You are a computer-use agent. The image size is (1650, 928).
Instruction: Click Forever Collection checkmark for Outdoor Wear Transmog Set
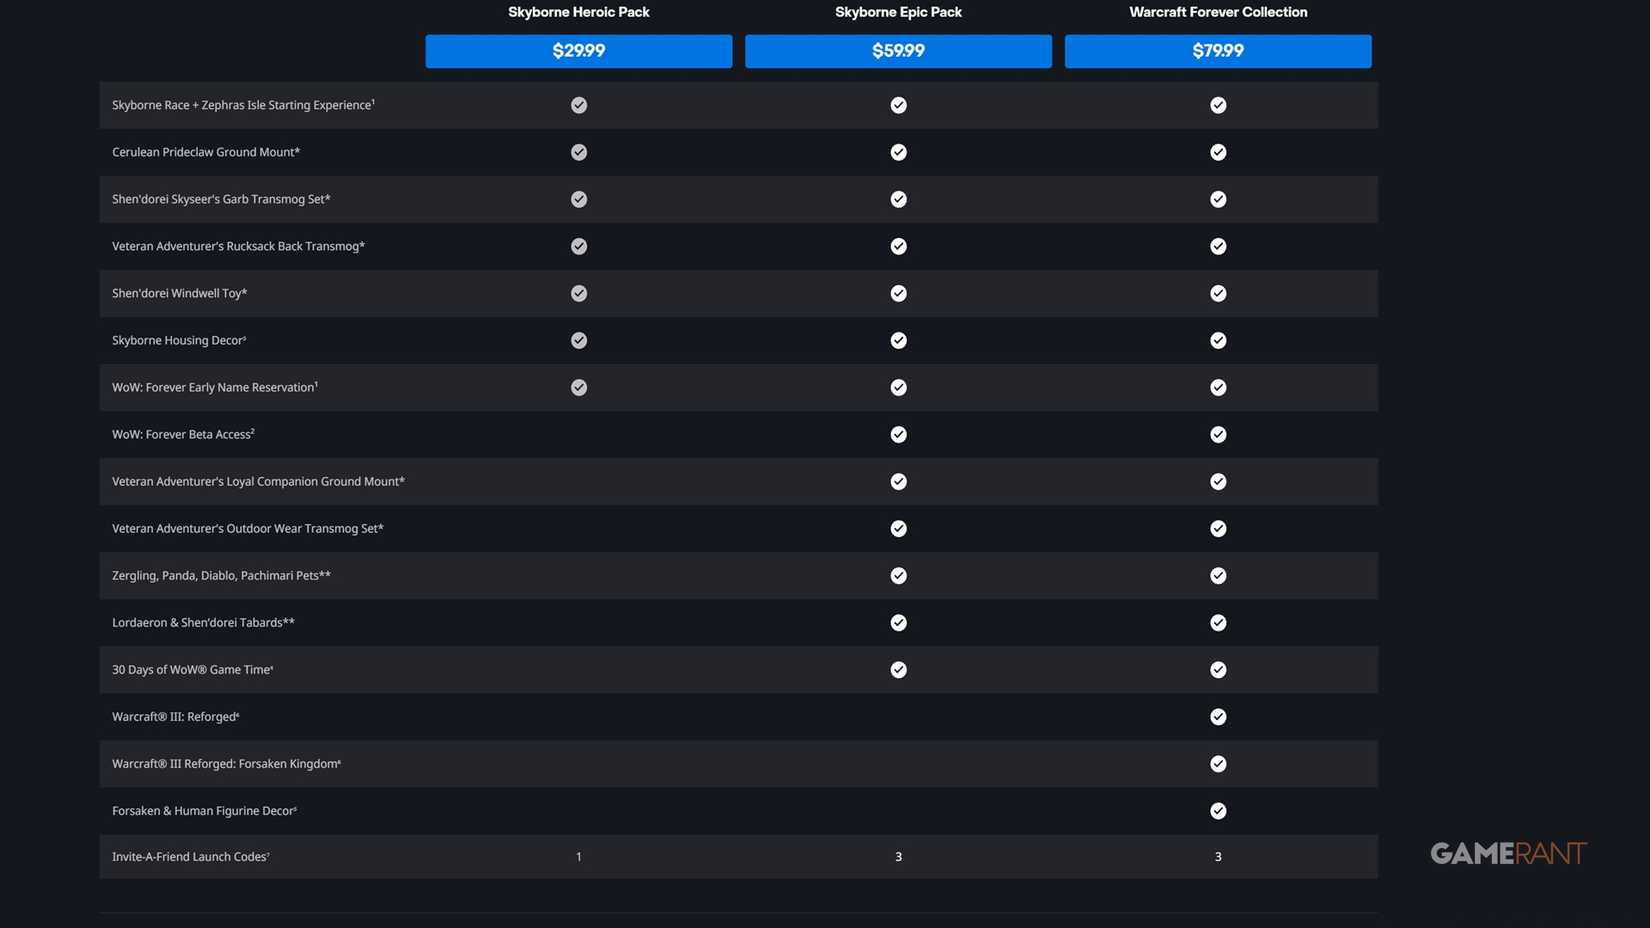tap(1218, 528)
